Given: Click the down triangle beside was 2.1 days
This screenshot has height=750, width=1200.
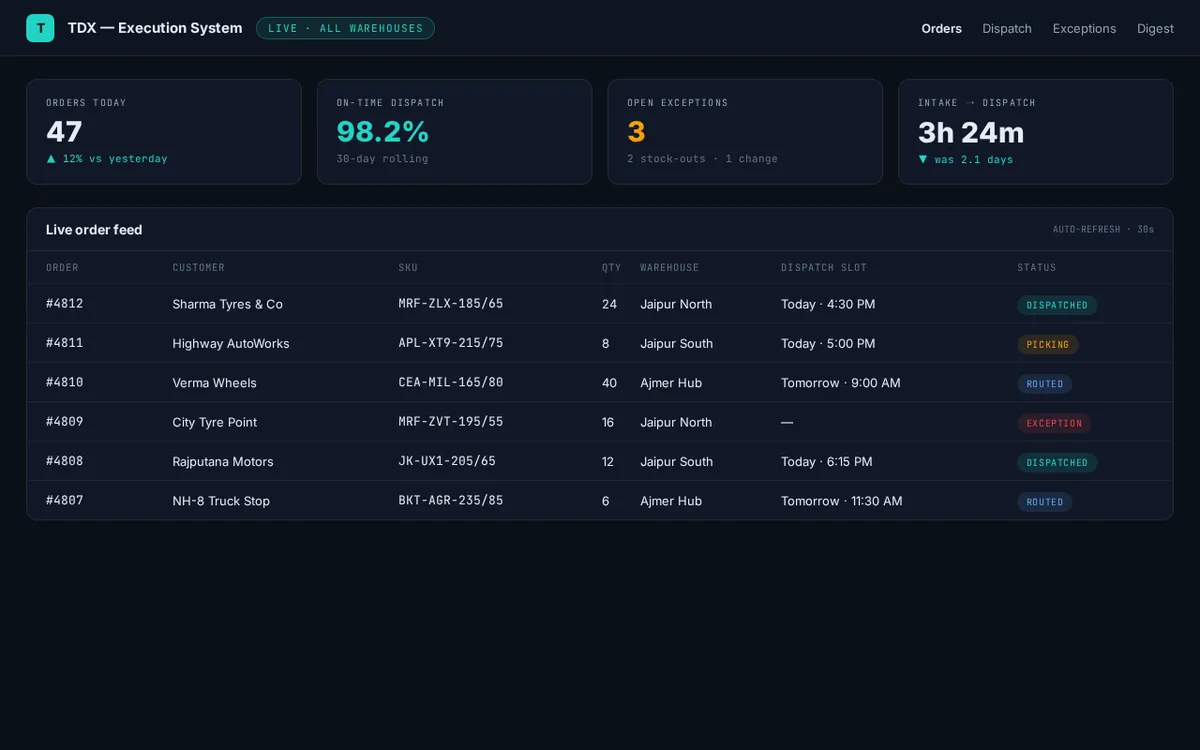Looking at the screenshot, I should point(923,159).
